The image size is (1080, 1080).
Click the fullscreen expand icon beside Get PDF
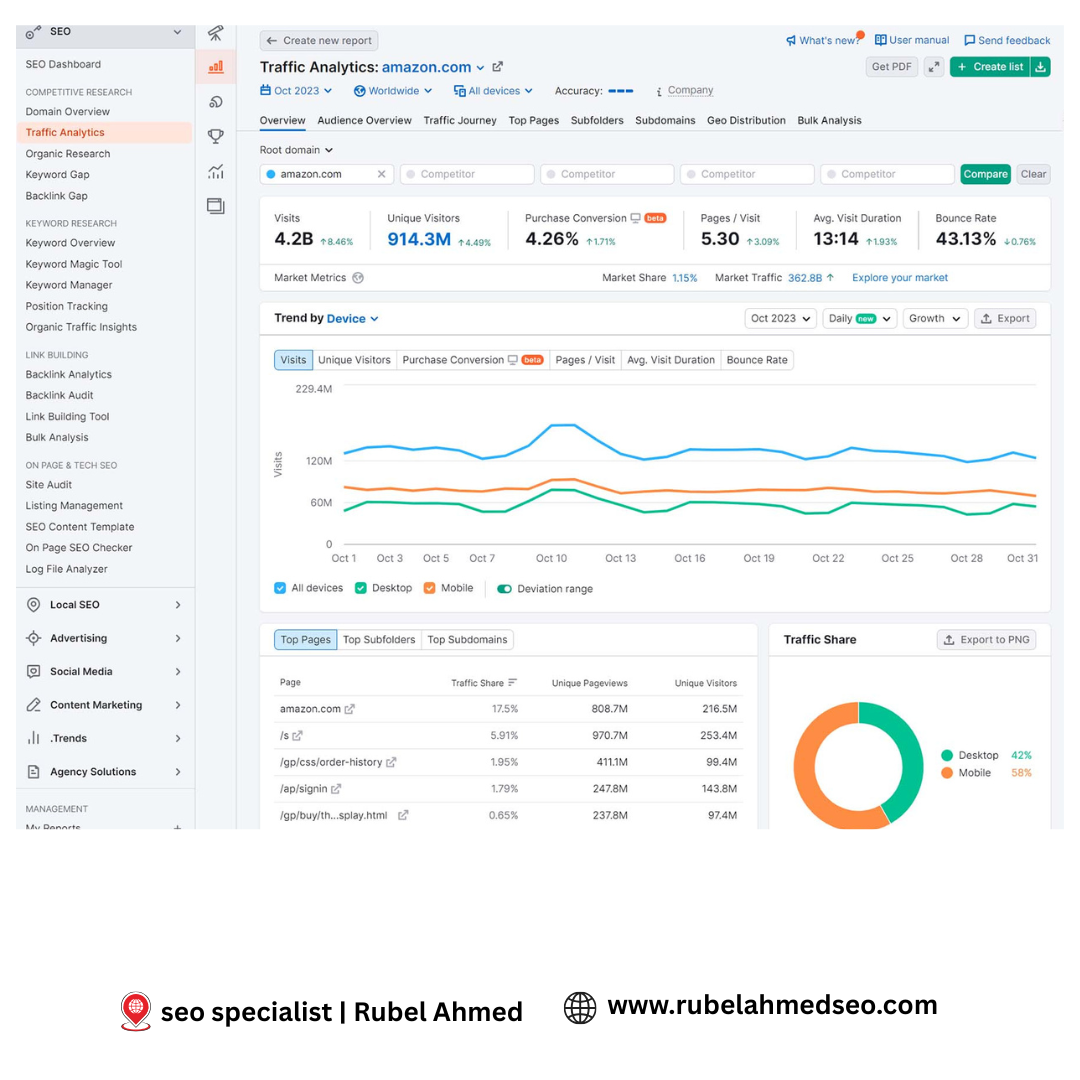pyautogui.click(x=933, y=66)
